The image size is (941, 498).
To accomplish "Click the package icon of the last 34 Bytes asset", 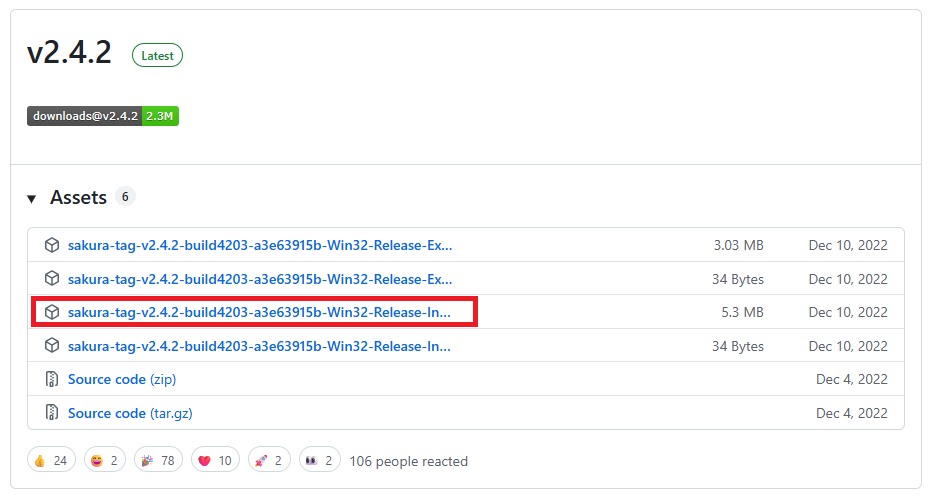I will 52,346.
